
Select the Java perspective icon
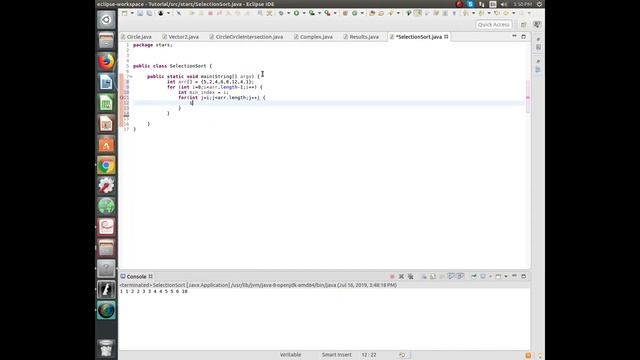point(537,25)
